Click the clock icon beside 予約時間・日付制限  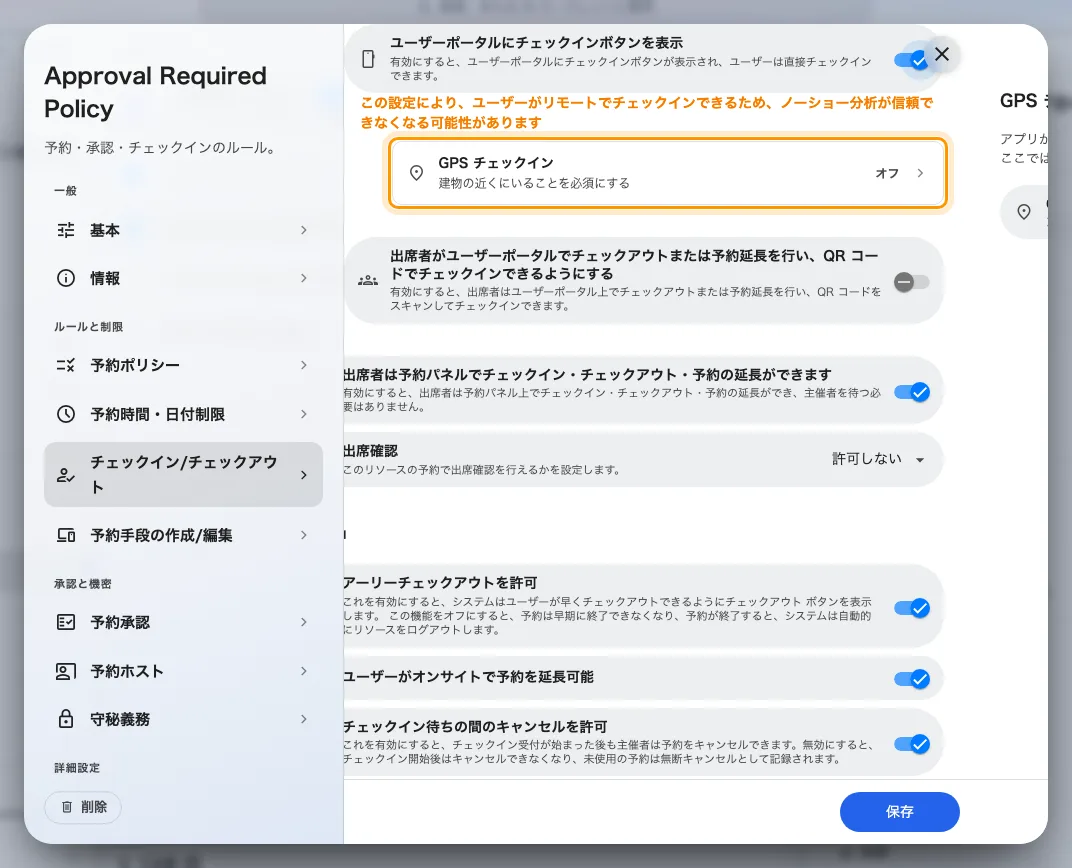pos(66,414)
